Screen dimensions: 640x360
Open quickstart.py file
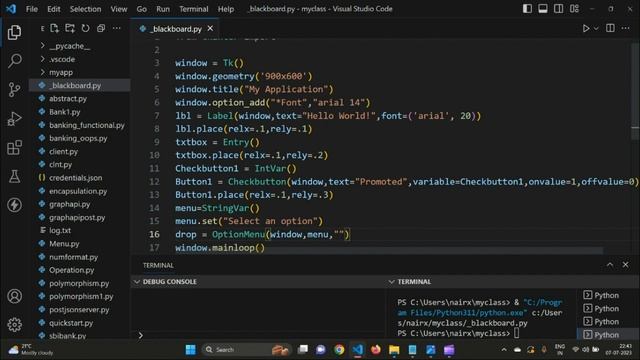[71, 322]
